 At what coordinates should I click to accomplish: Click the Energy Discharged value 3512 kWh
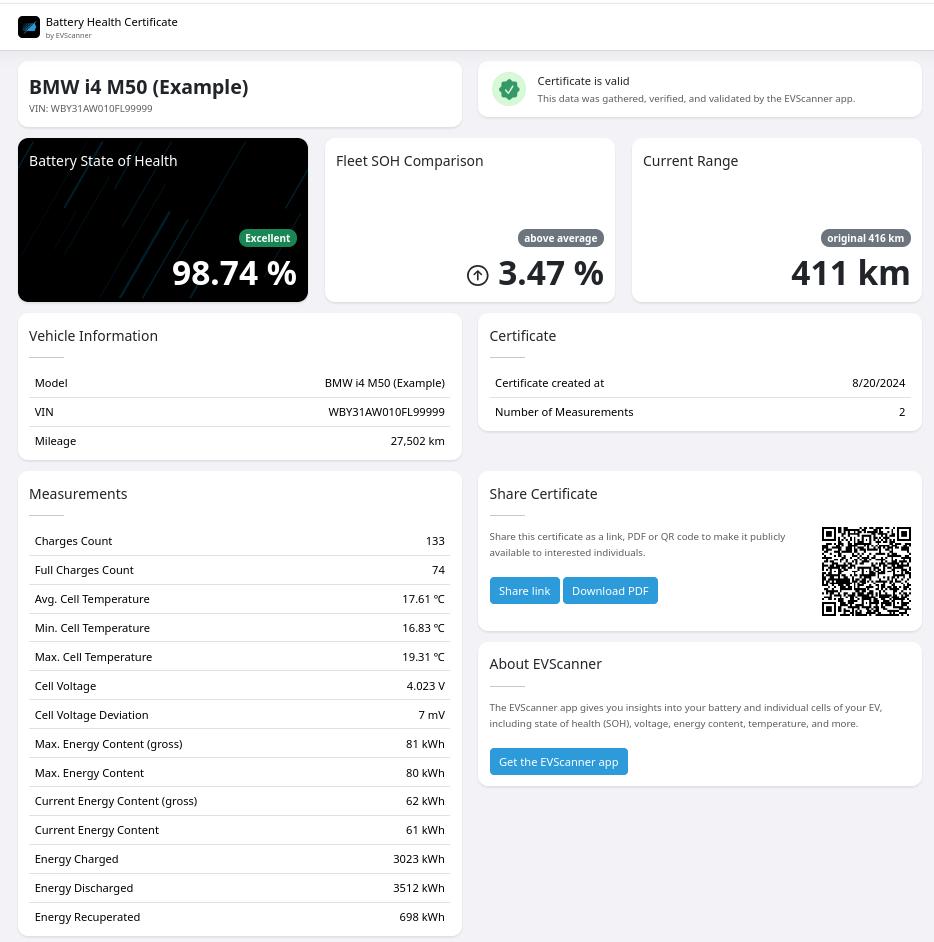click(419, 888)
